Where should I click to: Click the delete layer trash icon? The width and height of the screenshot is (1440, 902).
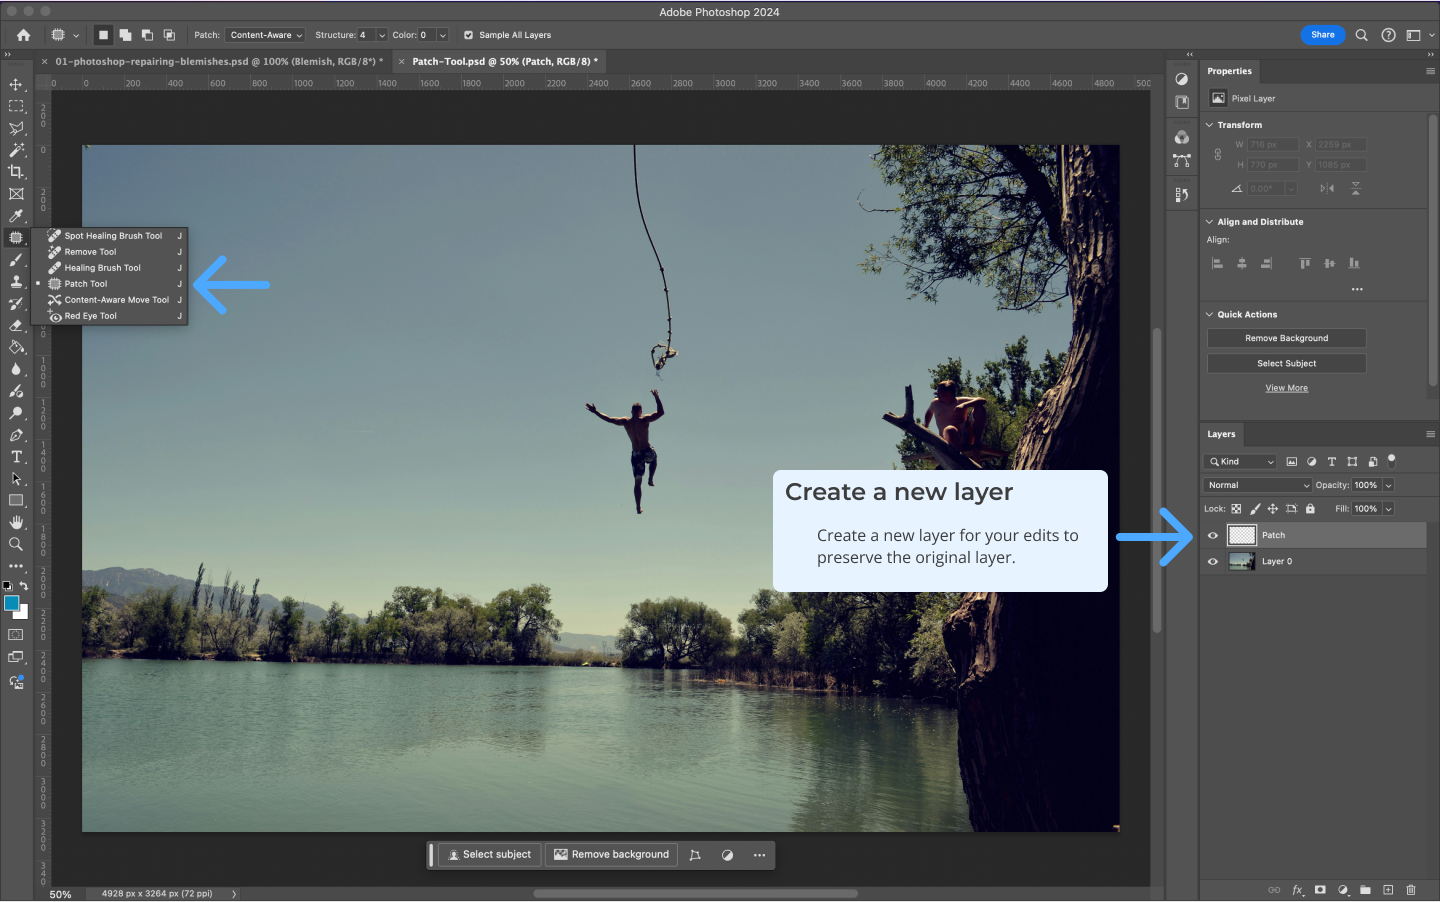pyautogui.click(x=1411, y=890)
